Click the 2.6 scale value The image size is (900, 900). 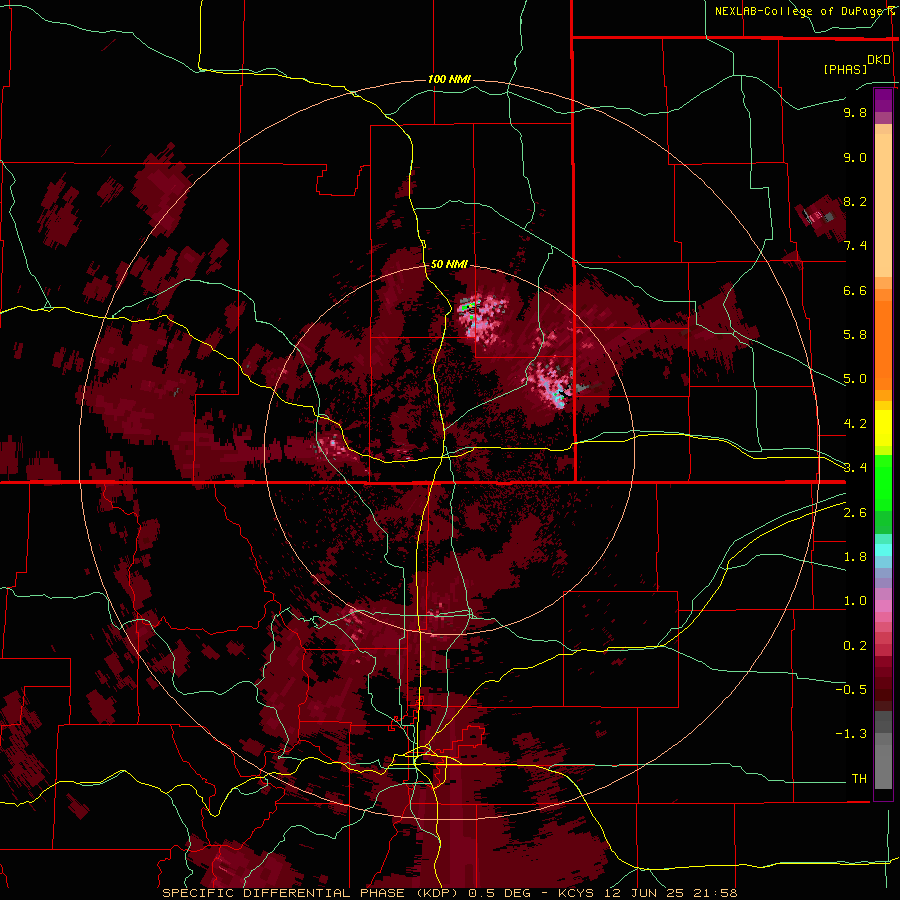(855, 513)
